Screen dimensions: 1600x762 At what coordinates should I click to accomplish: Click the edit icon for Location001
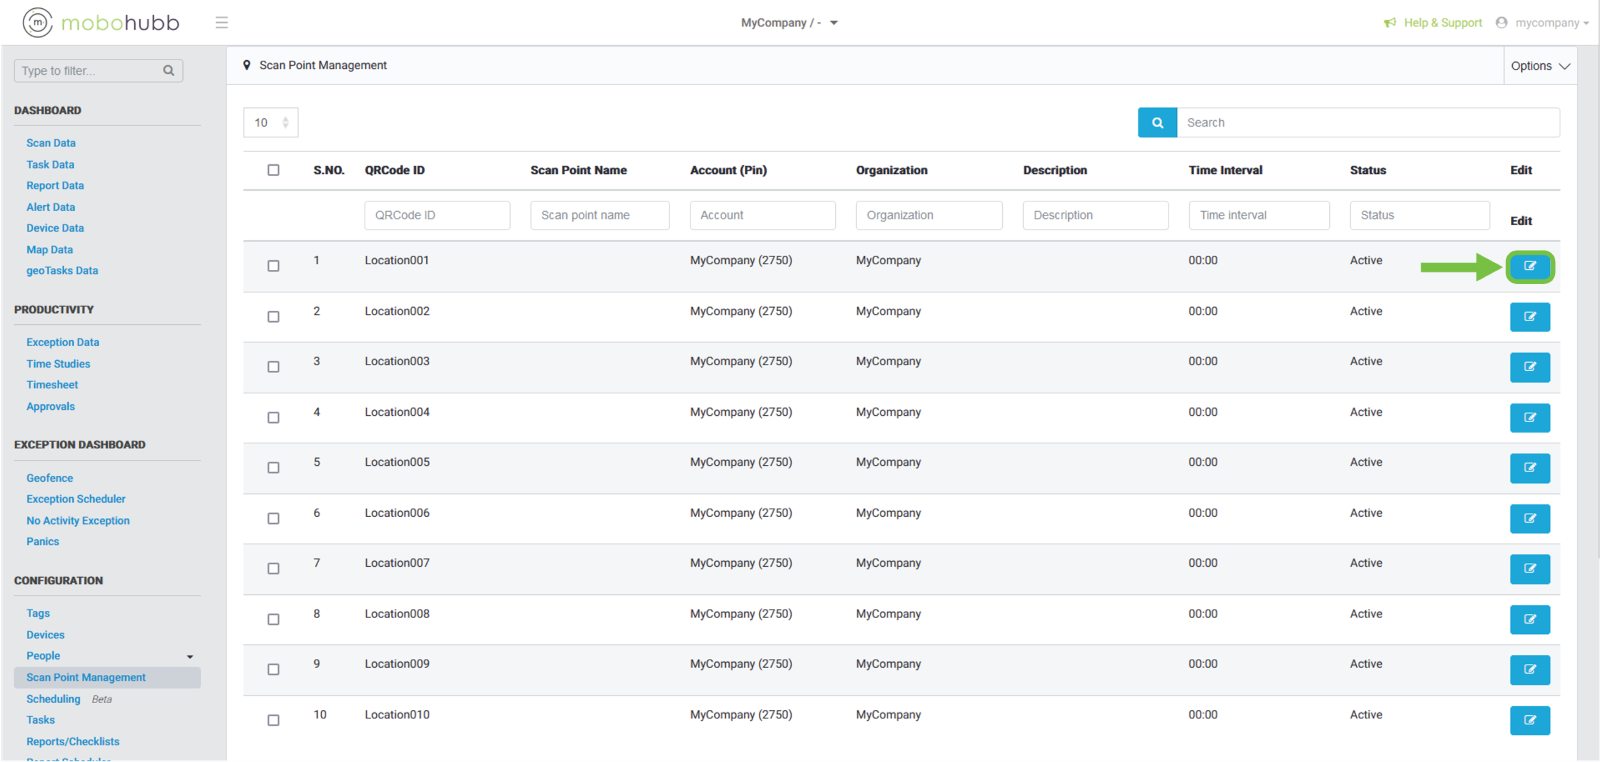click(x=1529, y=267)
